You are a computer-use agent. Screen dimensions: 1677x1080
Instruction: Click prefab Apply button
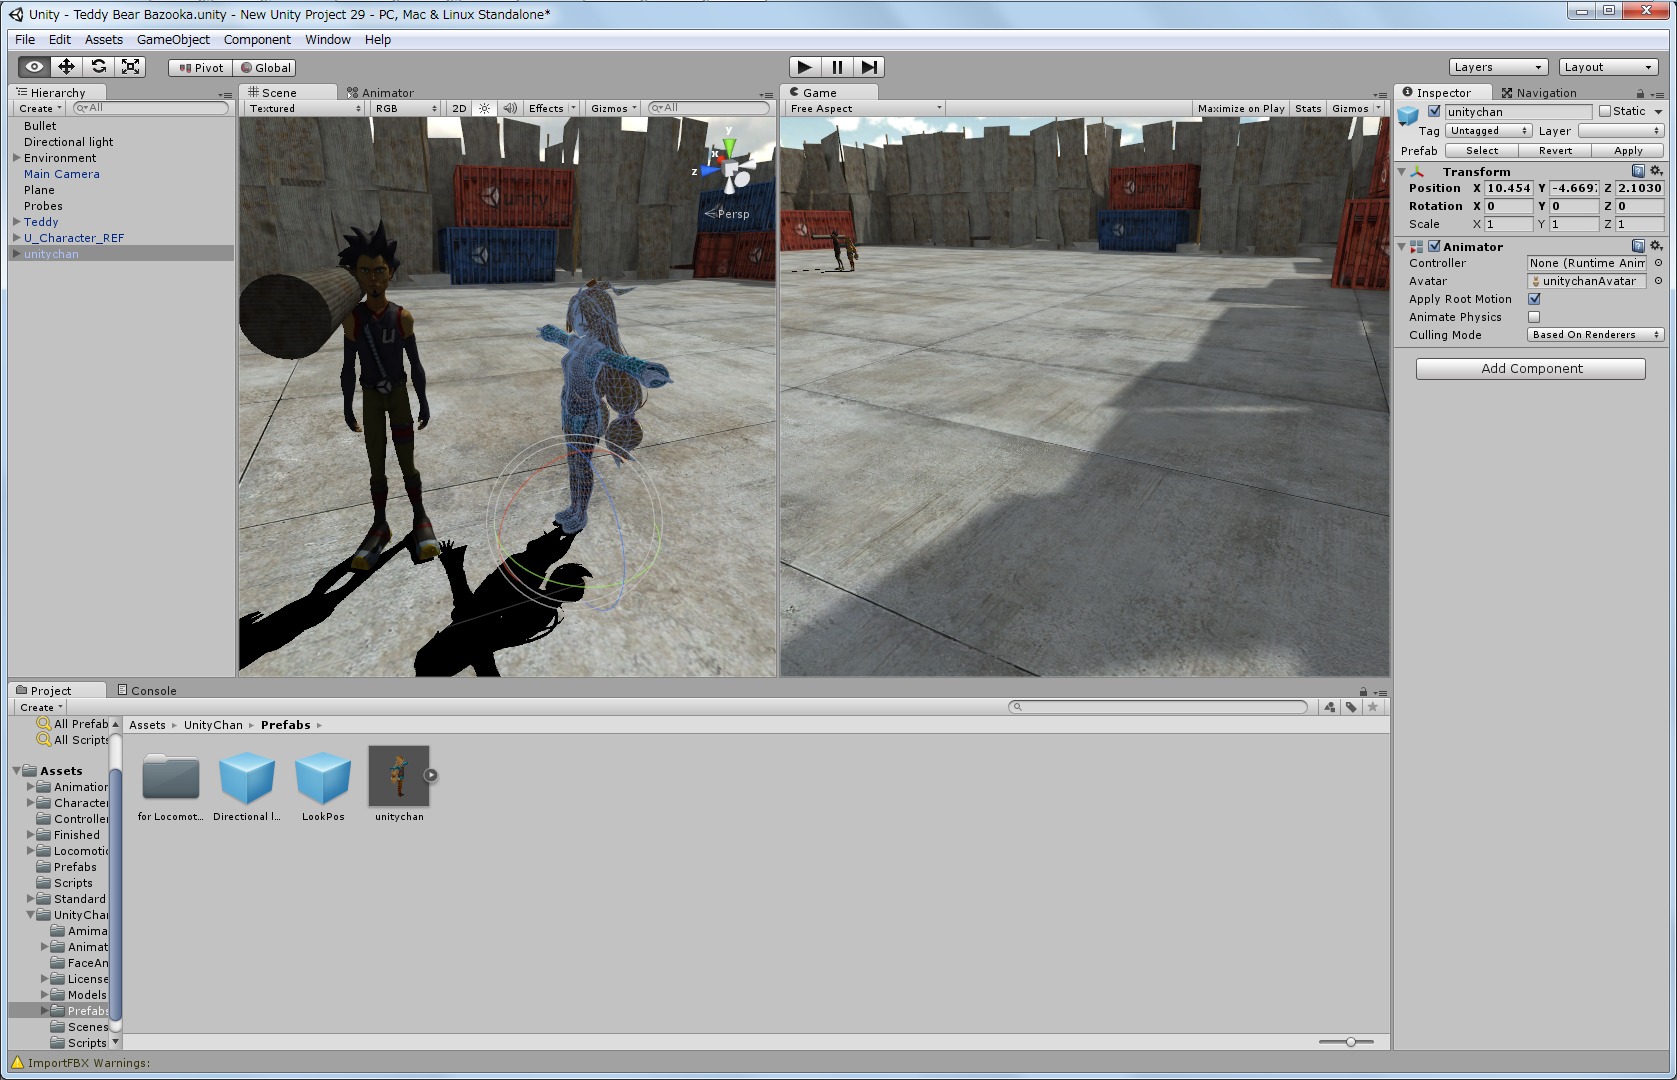pos(1628,151)
